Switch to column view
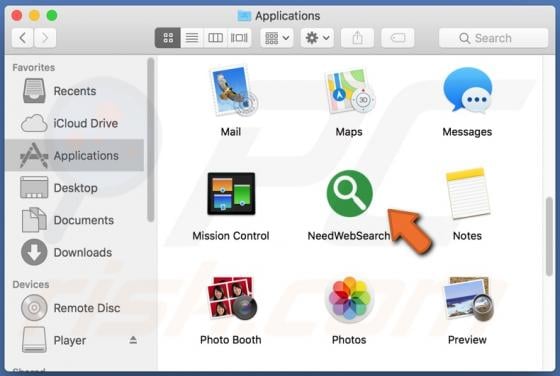Image resolution: width=560 pixels, height=376 pixels. click(x=215, y=38)
